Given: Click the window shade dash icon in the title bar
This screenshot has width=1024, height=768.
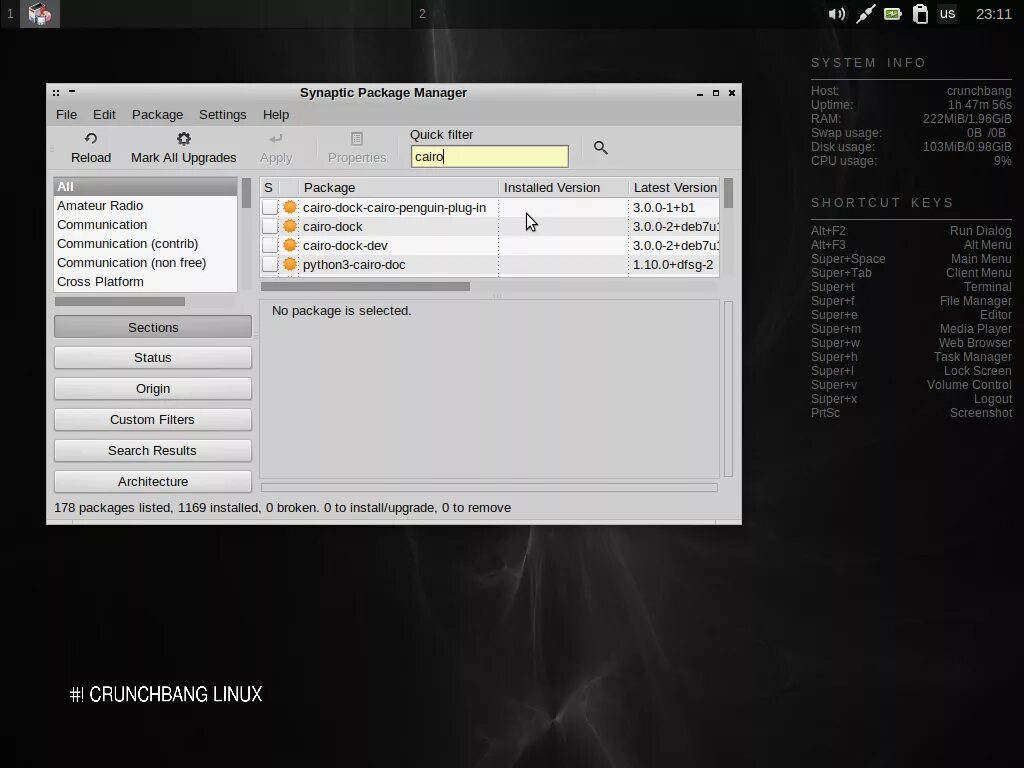Looking at the screenshot, I should pos(72,91).
